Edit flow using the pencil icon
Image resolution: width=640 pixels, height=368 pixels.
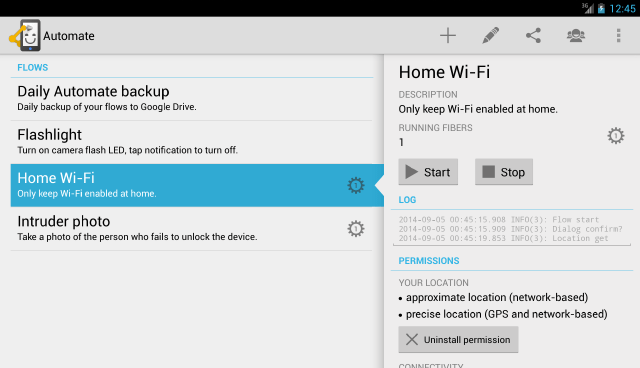[x=490, y=35]
